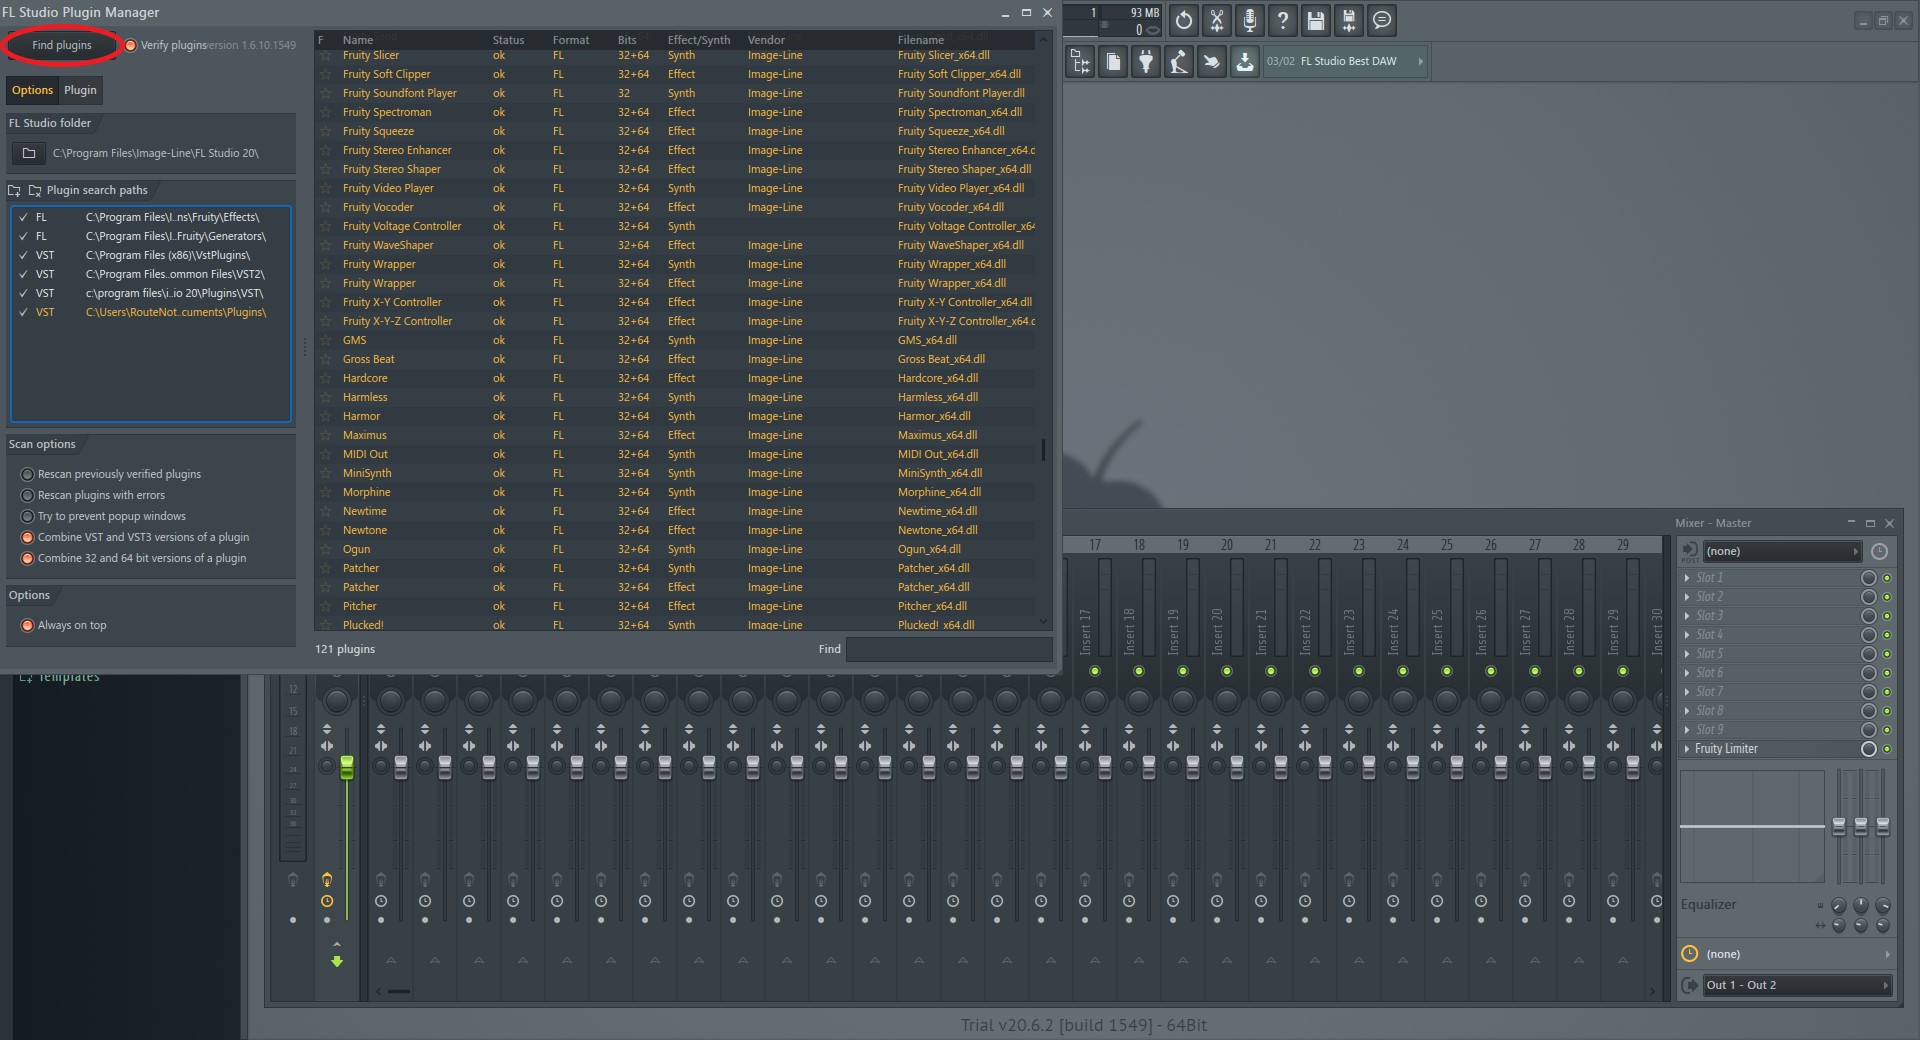Click the speech bubble feedback icon
Screen dimensions: 1920x1040
click(1383, 20)
